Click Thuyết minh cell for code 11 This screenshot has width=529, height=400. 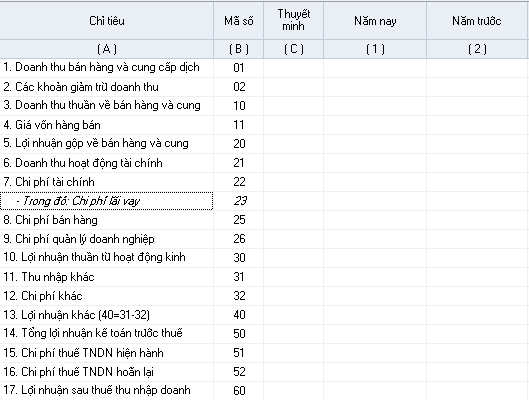294,125
